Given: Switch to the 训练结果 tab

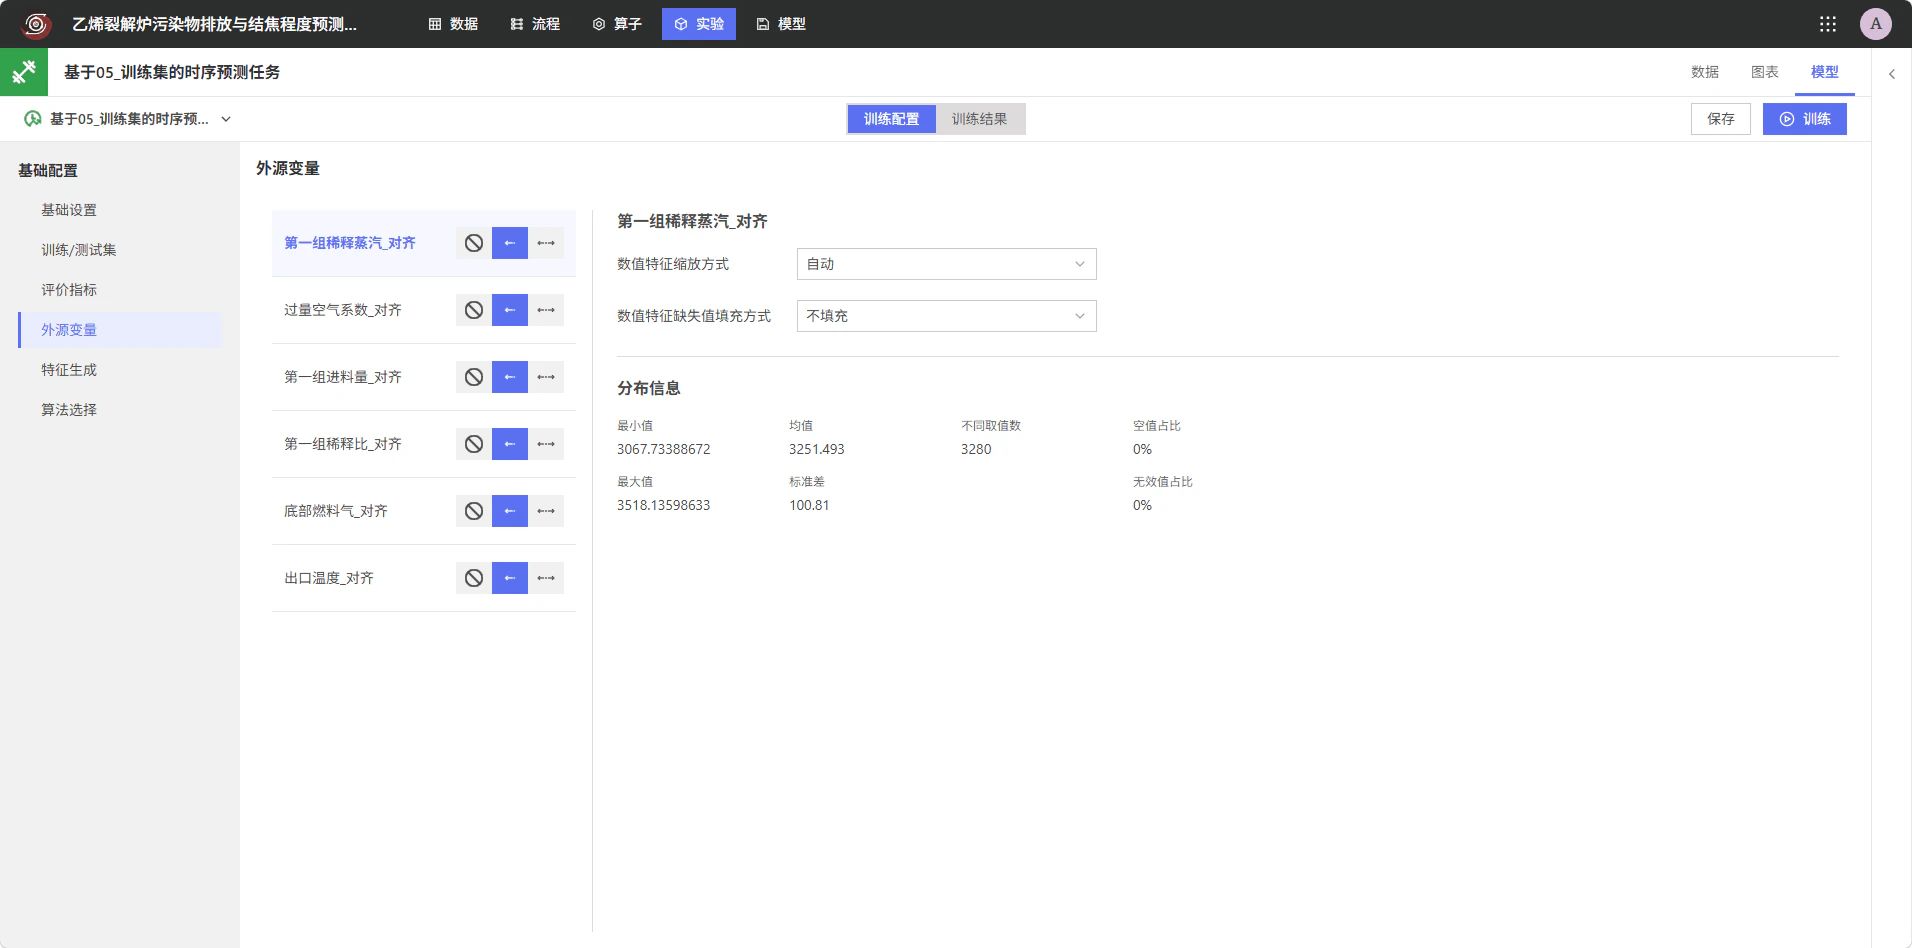Looking at the screenshot, I should (979, 119).
